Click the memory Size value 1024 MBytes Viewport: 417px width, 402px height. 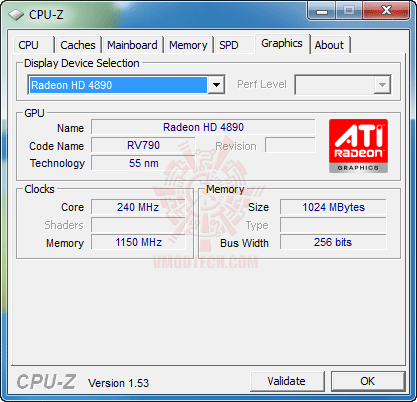click(x=333, y=207)
